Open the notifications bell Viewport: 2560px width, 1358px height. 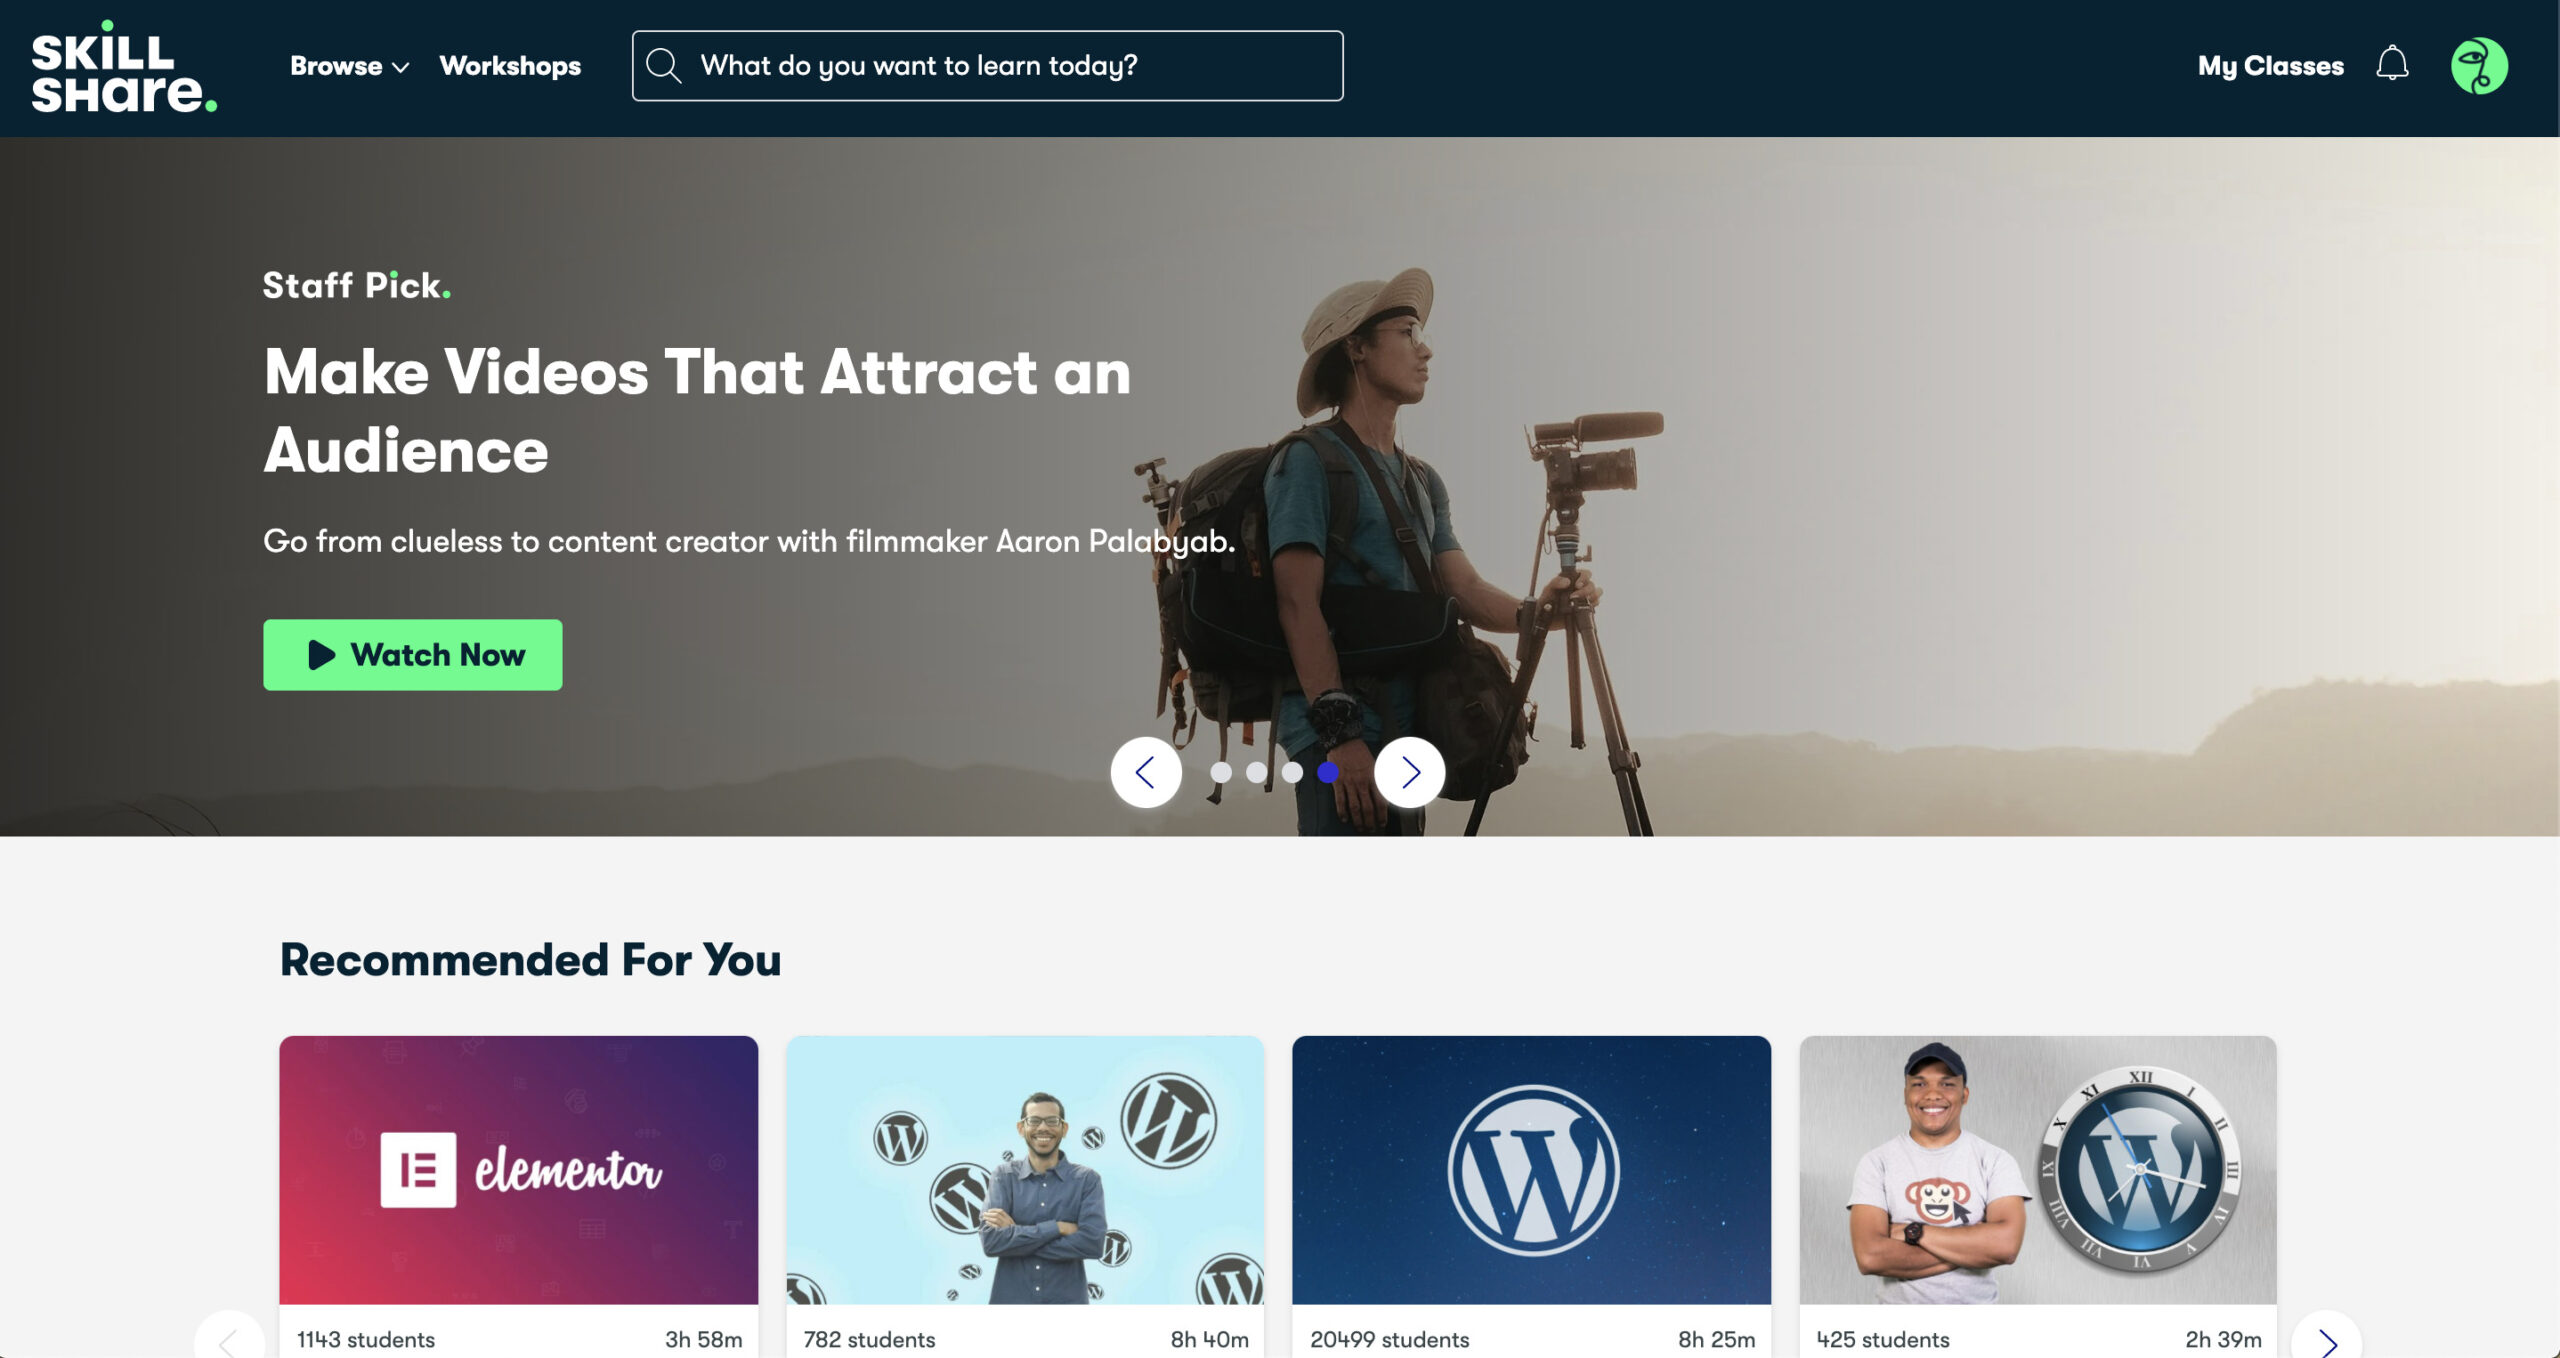click(x=2392, y=64)
